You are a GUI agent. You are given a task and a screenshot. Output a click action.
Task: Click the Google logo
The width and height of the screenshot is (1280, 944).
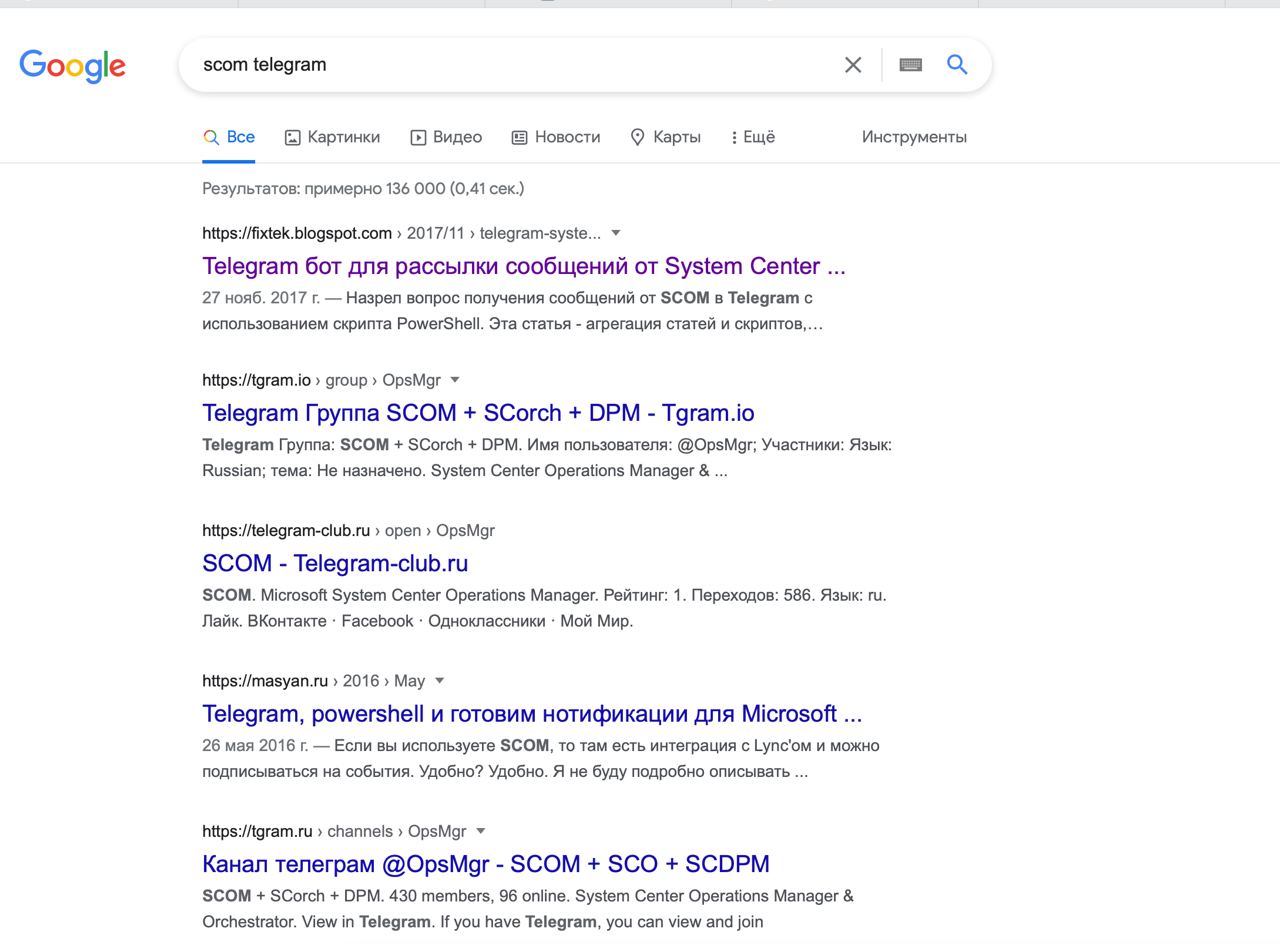72,65
